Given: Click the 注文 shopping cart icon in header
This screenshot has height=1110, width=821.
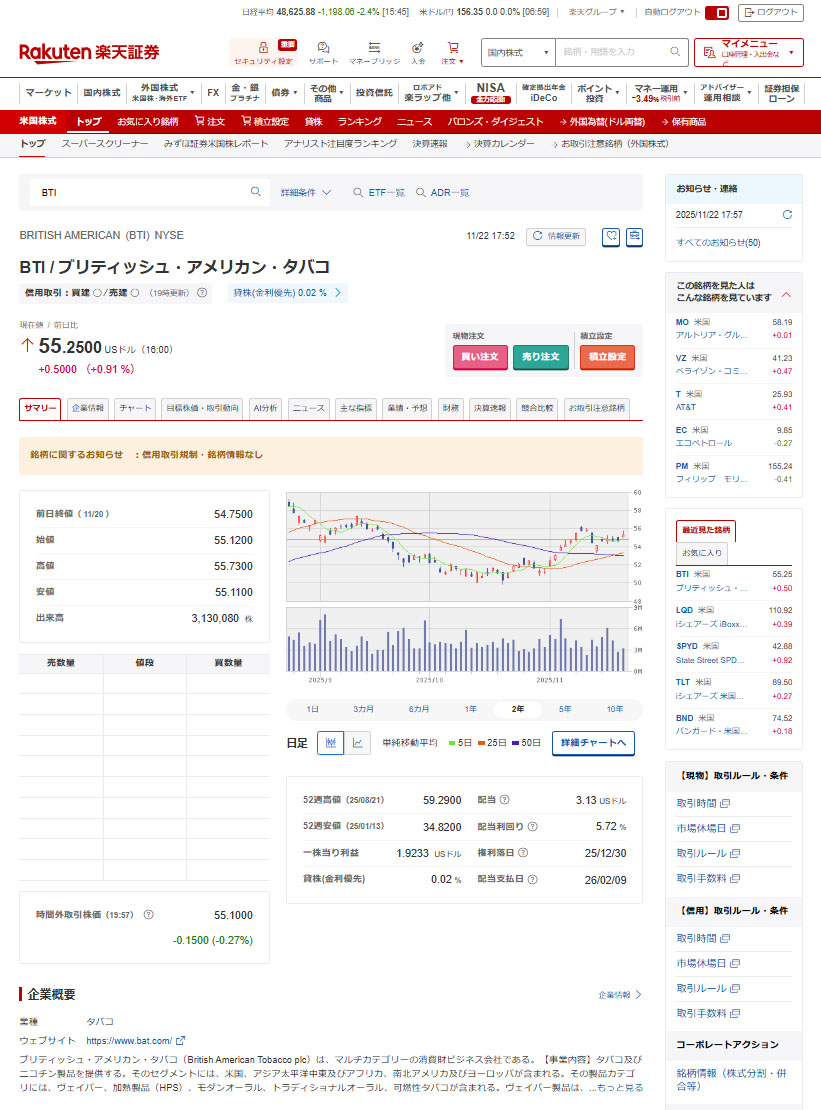Looking at the screenshot, I should [x=453, y=47].
